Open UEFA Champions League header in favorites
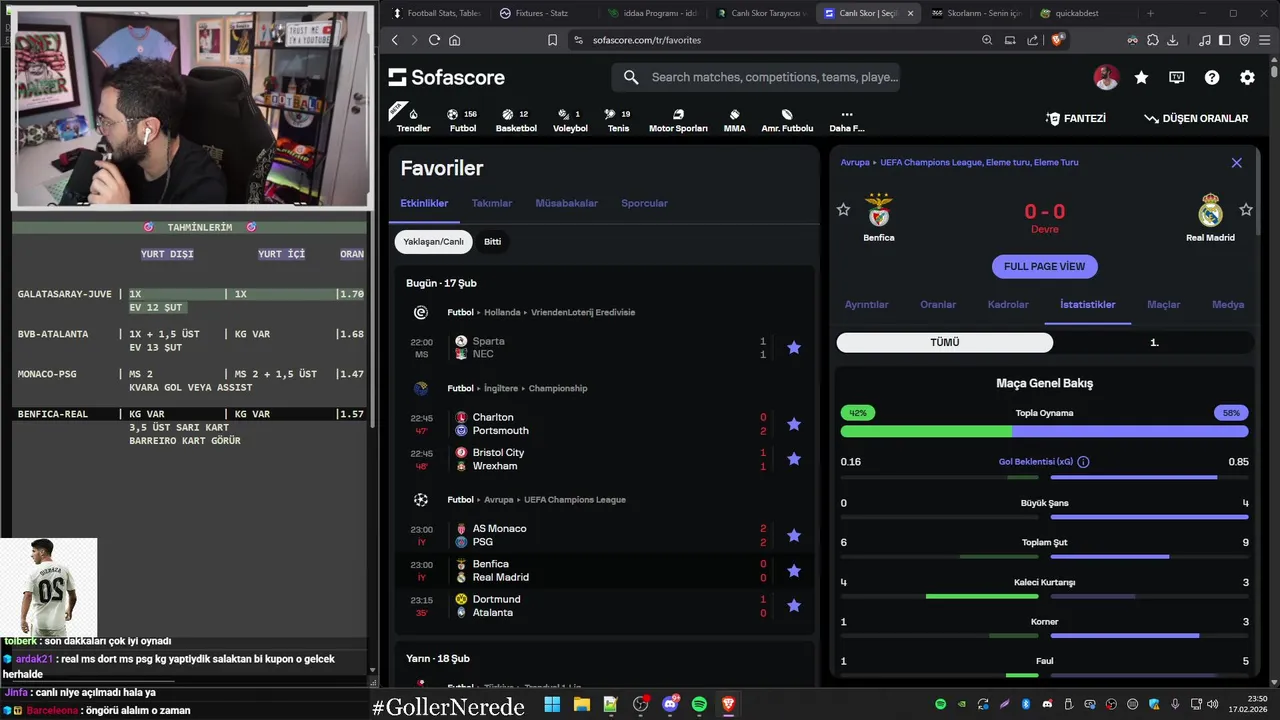1280x720 pixels. tap(575, 499)
